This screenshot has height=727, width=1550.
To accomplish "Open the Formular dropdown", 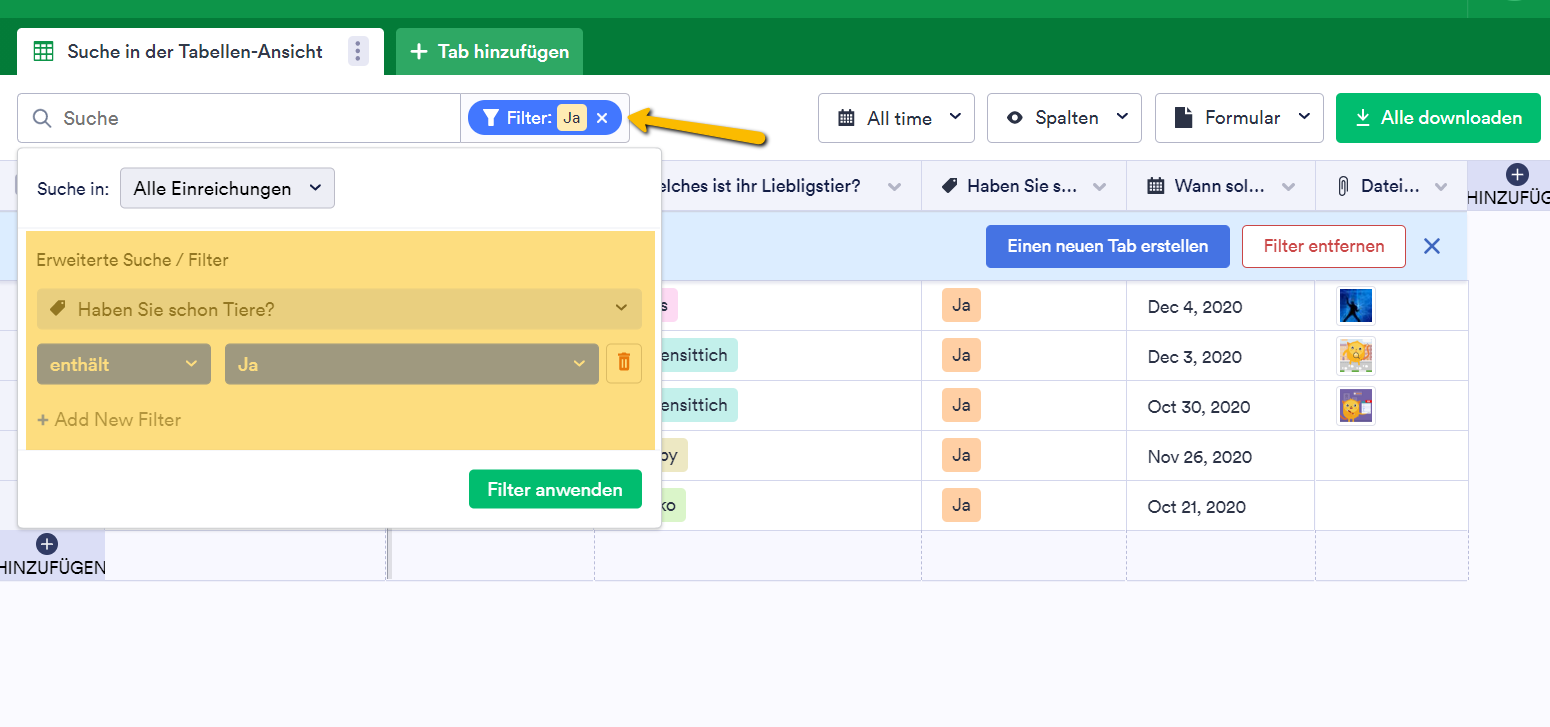I will (1239, 118).
